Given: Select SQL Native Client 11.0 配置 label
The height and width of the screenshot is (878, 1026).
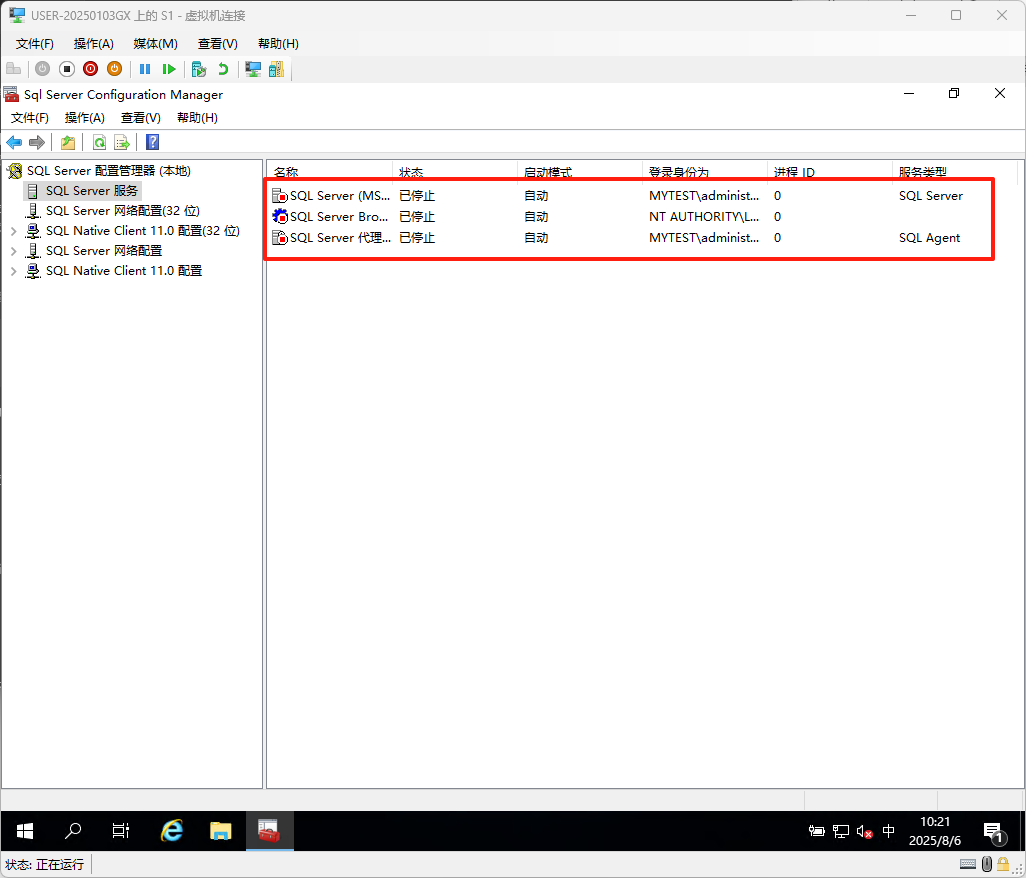Looking at the screenshot, I should [x=124, y=271].
